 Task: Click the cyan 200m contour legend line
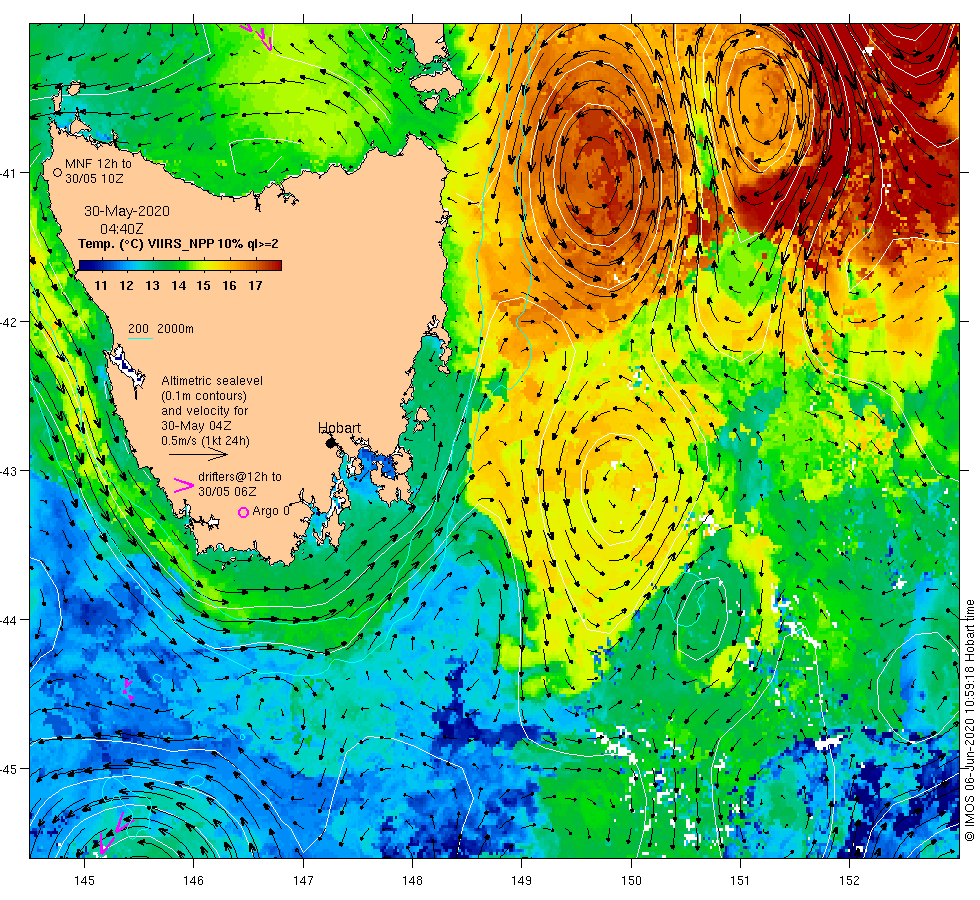pyautogui.click(x=140, y=339)
